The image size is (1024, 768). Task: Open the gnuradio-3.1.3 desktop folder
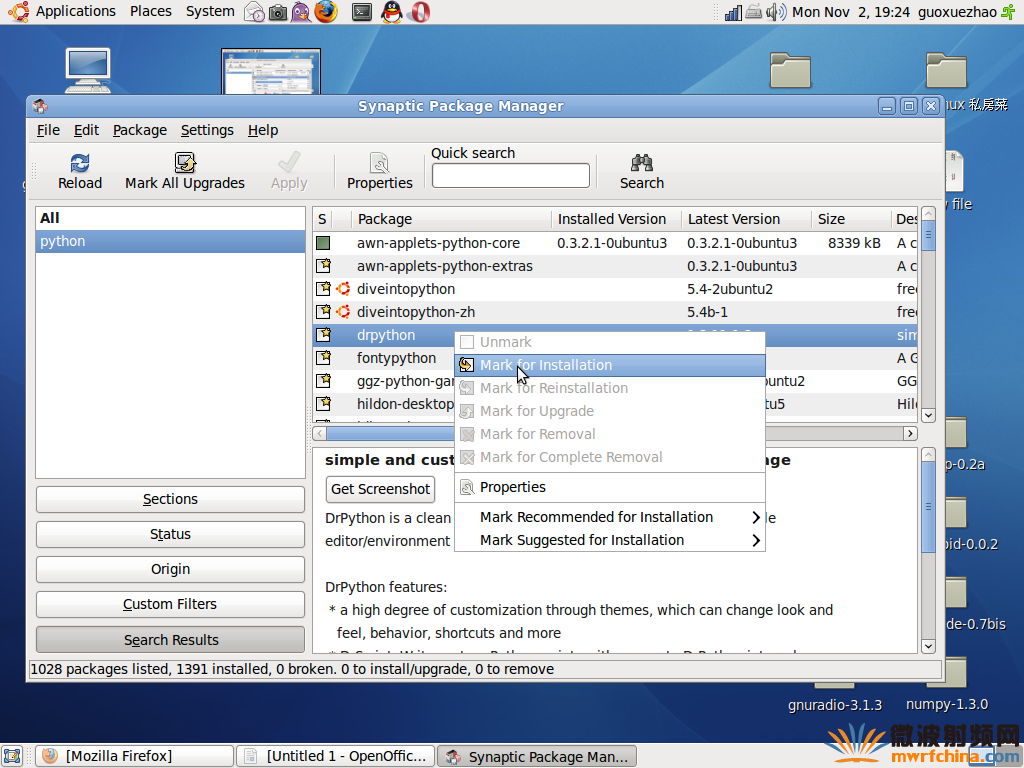(835, 705)
